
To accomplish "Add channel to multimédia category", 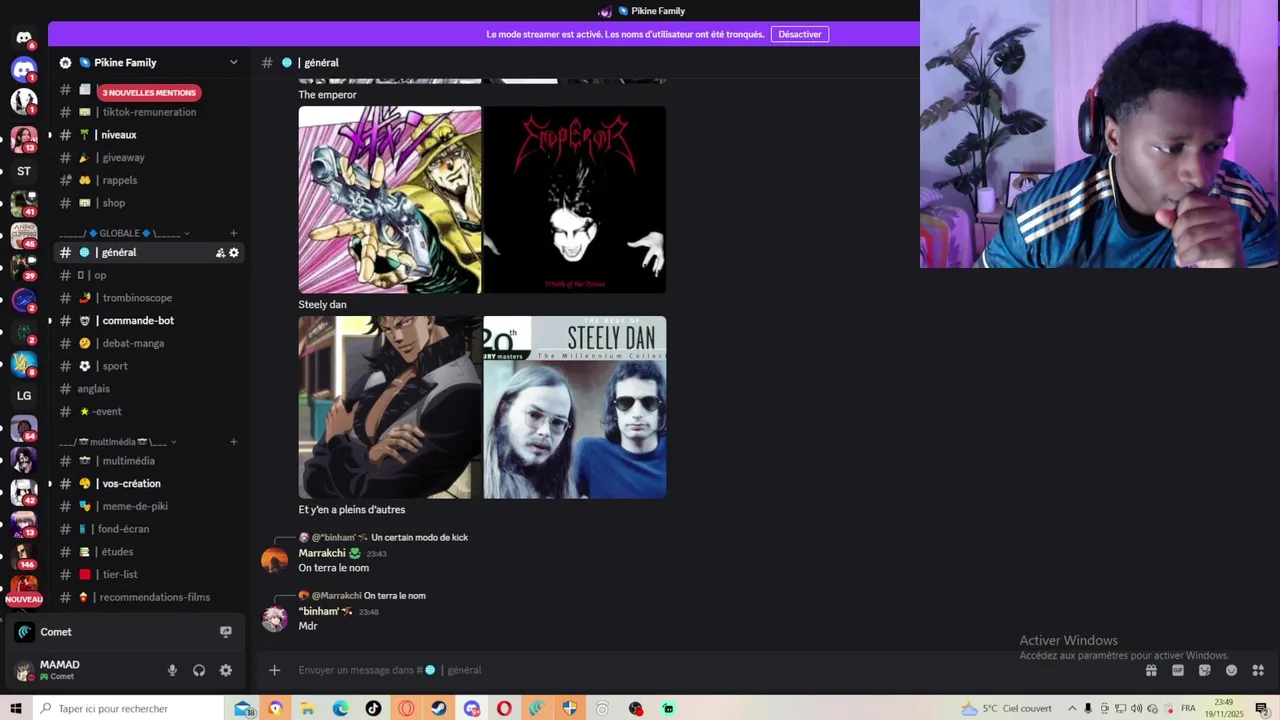I will (x=234, y=441).
